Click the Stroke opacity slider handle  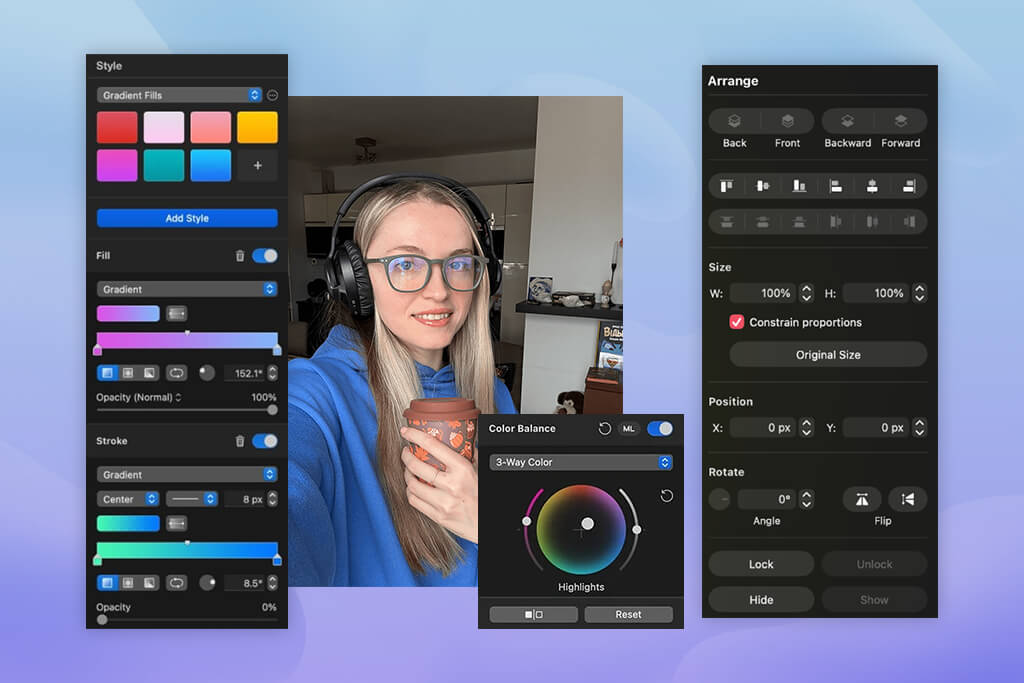tap(102, 620)
